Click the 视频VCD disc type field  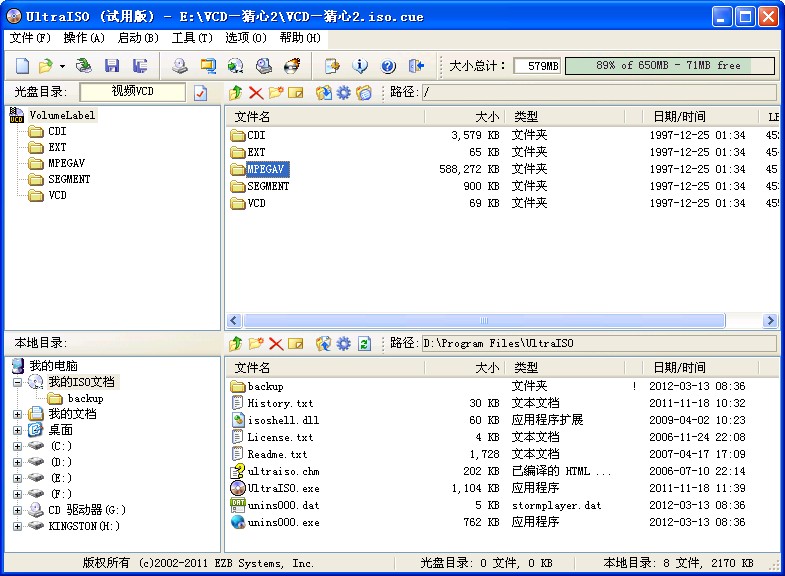(132, 92)
